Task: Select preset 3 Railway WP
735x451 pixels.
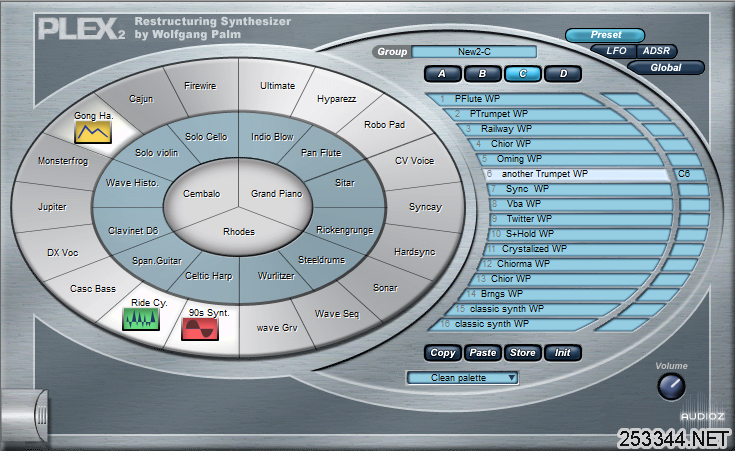Action: click(x=549, y=129)
